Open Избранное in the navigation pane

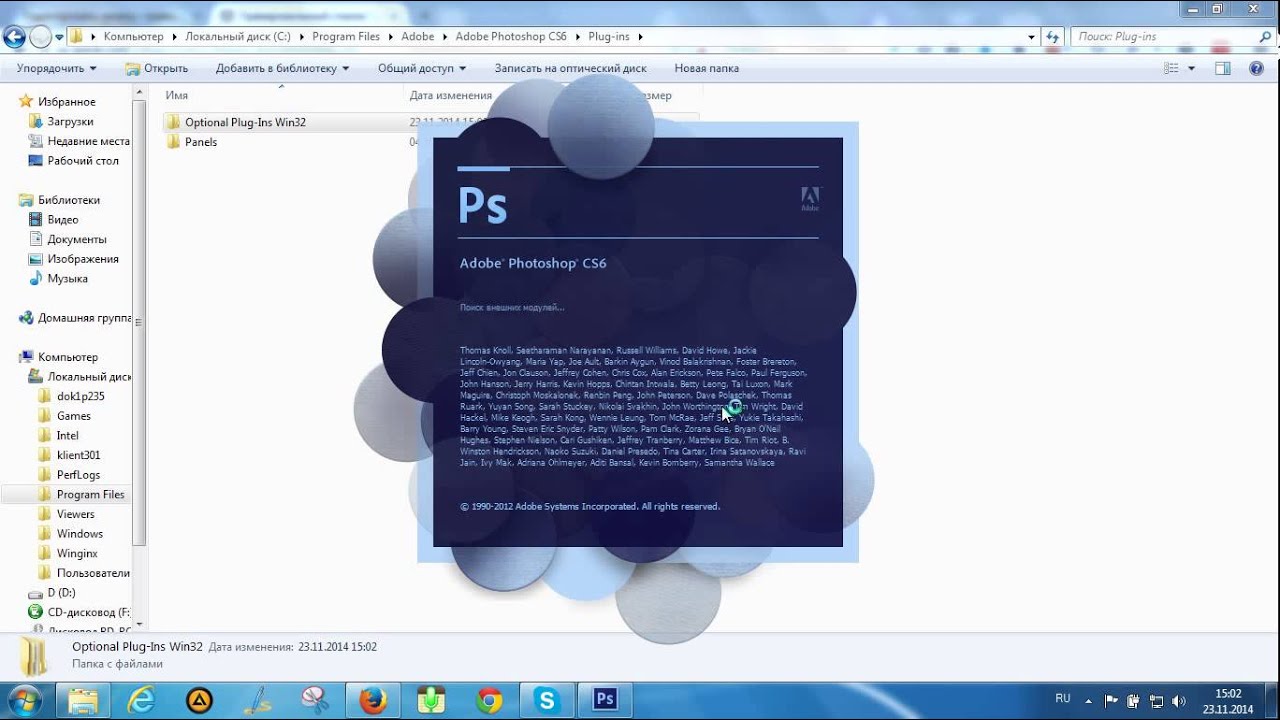(66, 102)
